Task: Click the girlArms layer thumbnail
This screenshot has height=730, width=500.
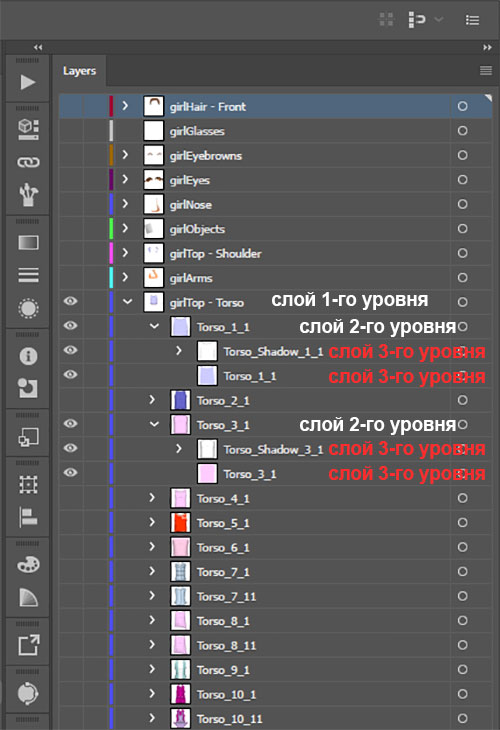Action: click(154, 278)
